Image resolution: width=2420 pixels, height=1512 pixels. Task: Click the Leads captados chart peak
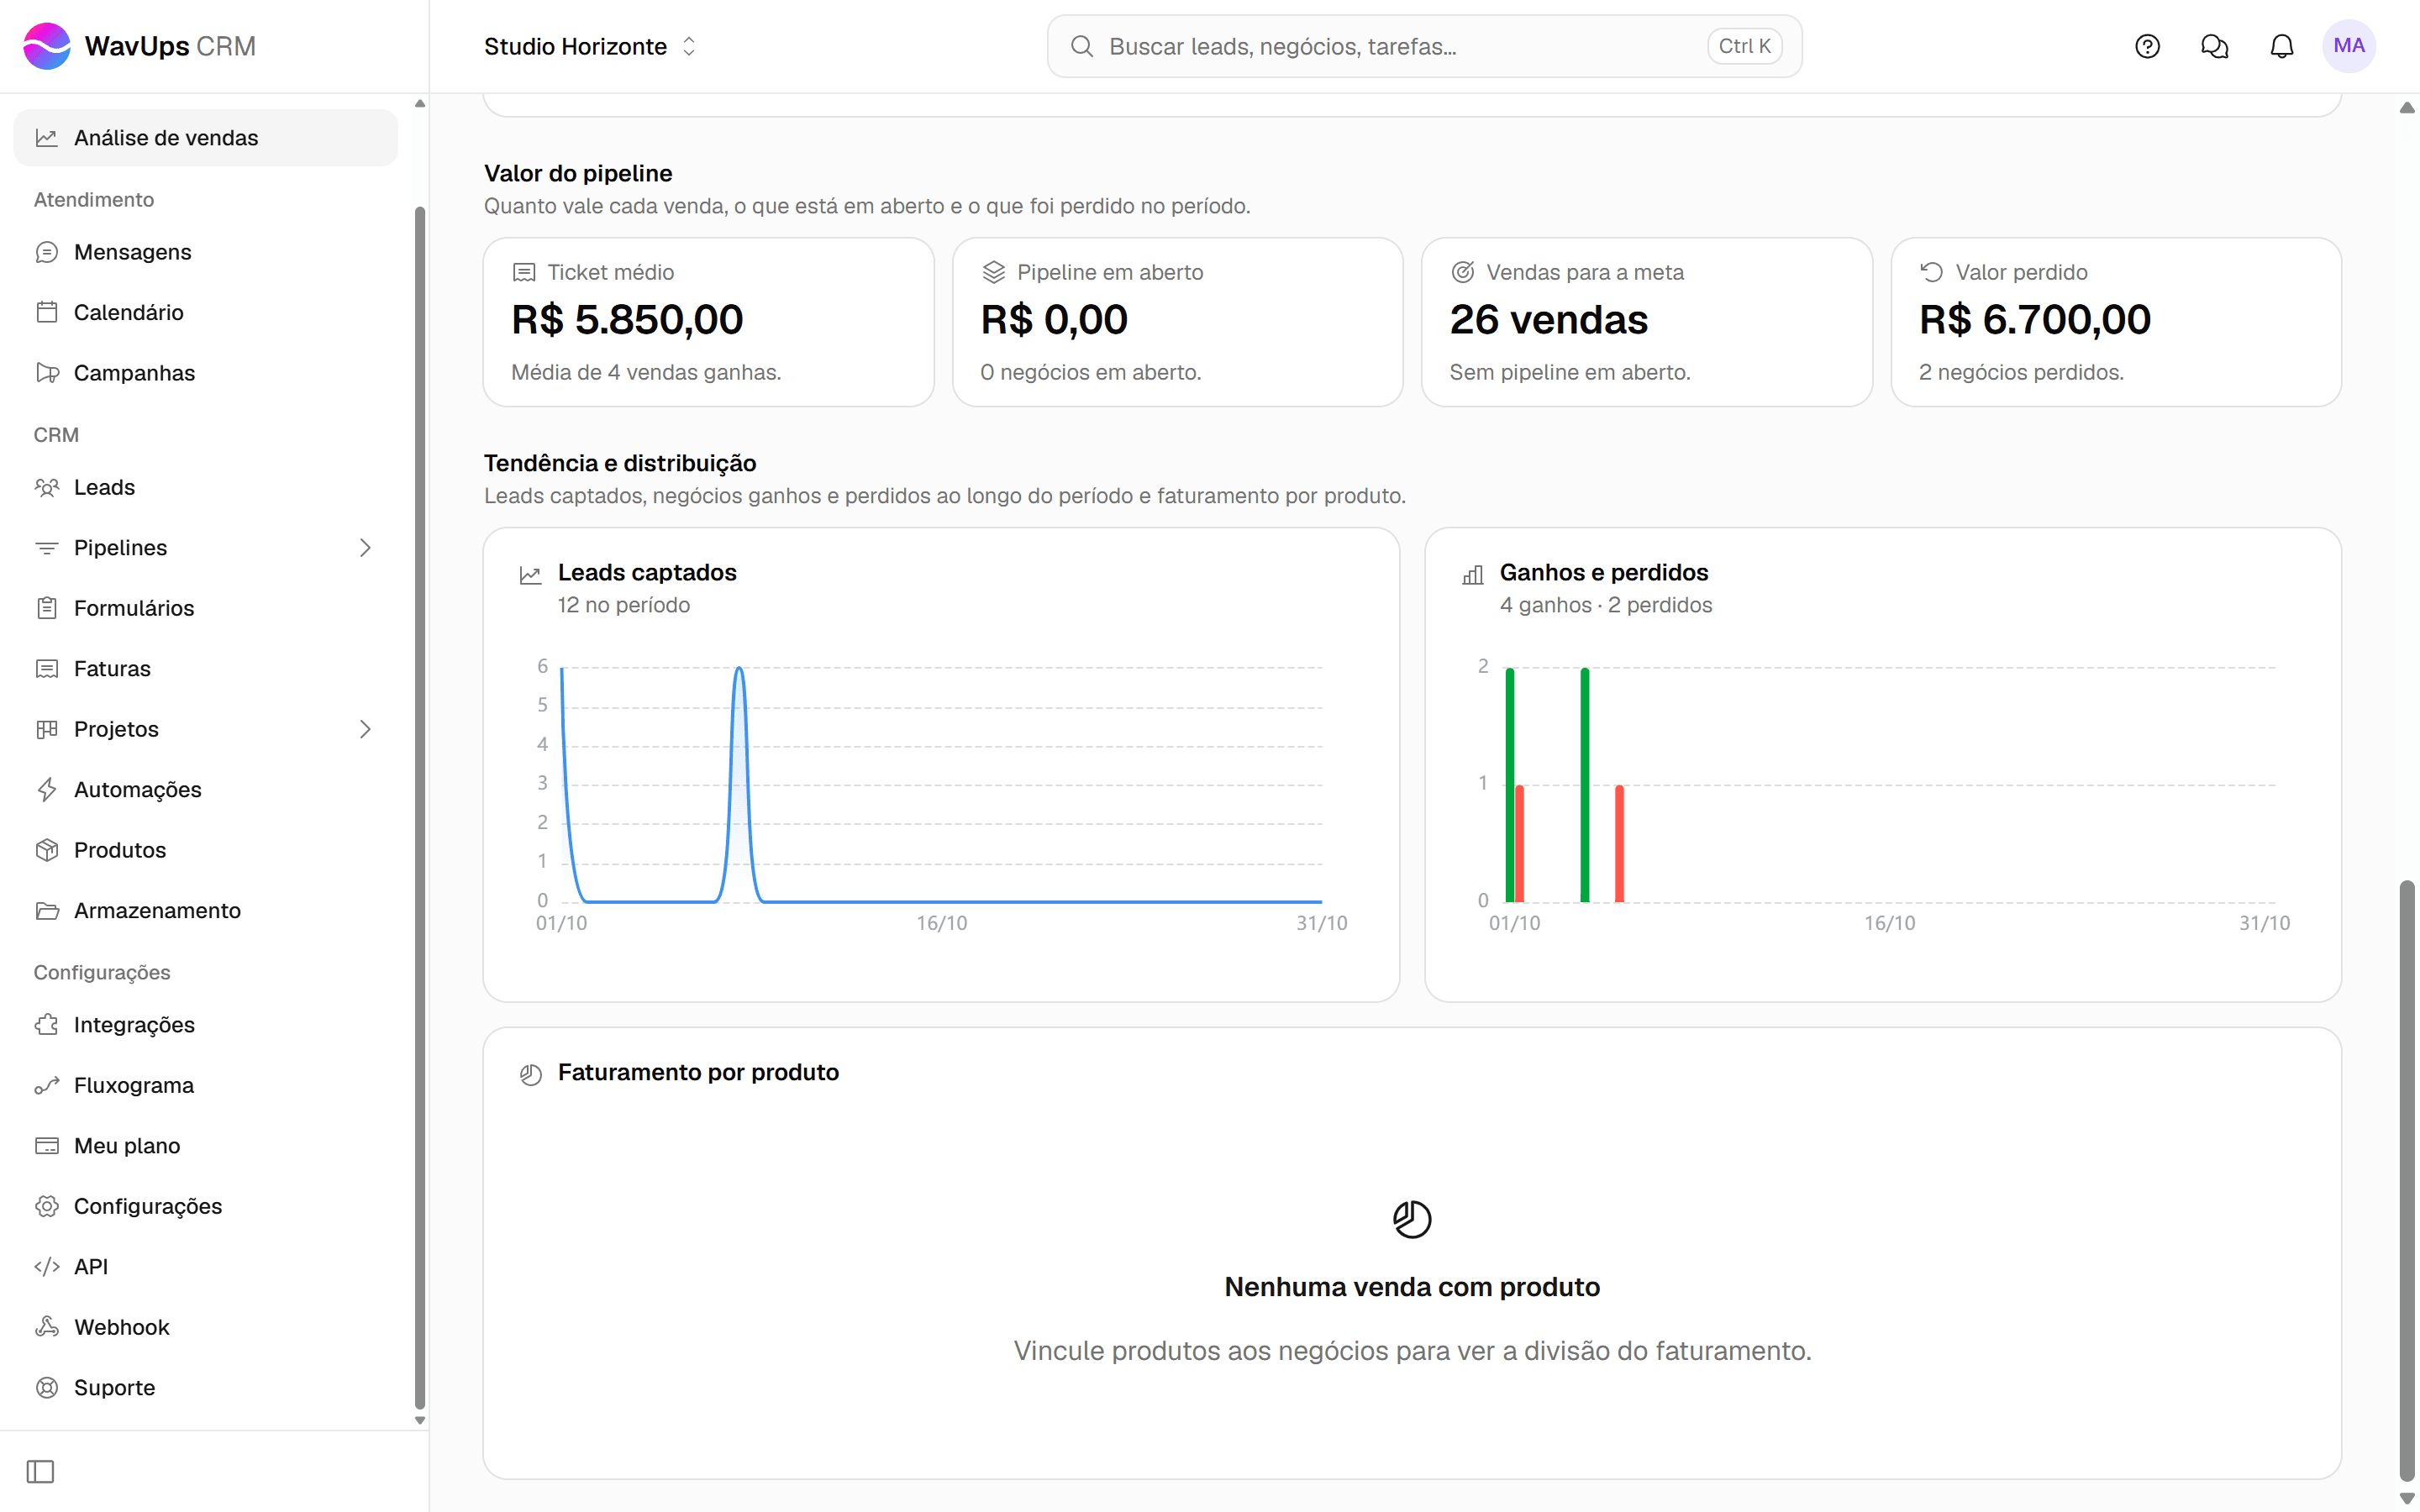coord(739,669)
